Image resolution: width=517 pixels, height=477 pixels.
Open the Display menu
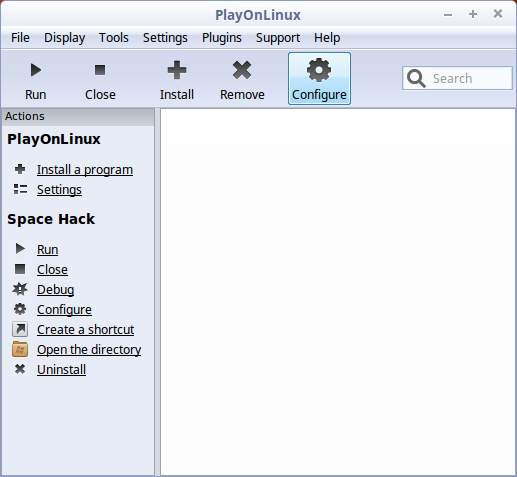coord(65,37)
